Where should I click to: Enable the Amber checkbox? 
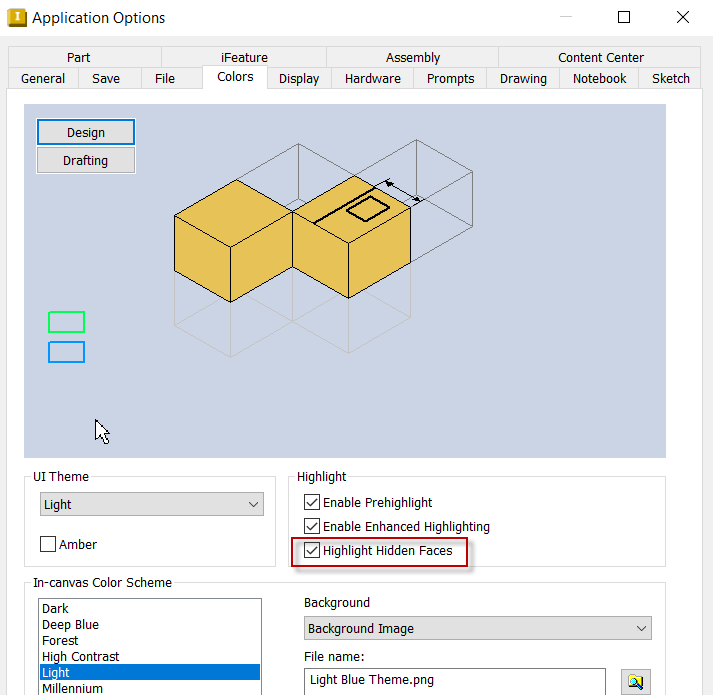48,544
